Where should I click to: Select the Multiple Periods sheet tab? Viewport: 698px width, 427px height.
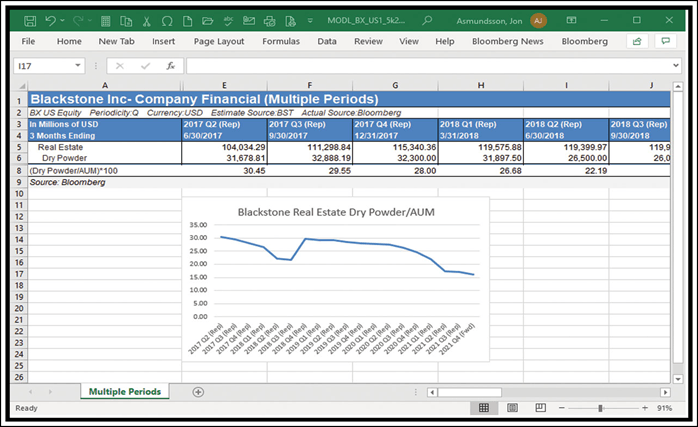[127, 391]
